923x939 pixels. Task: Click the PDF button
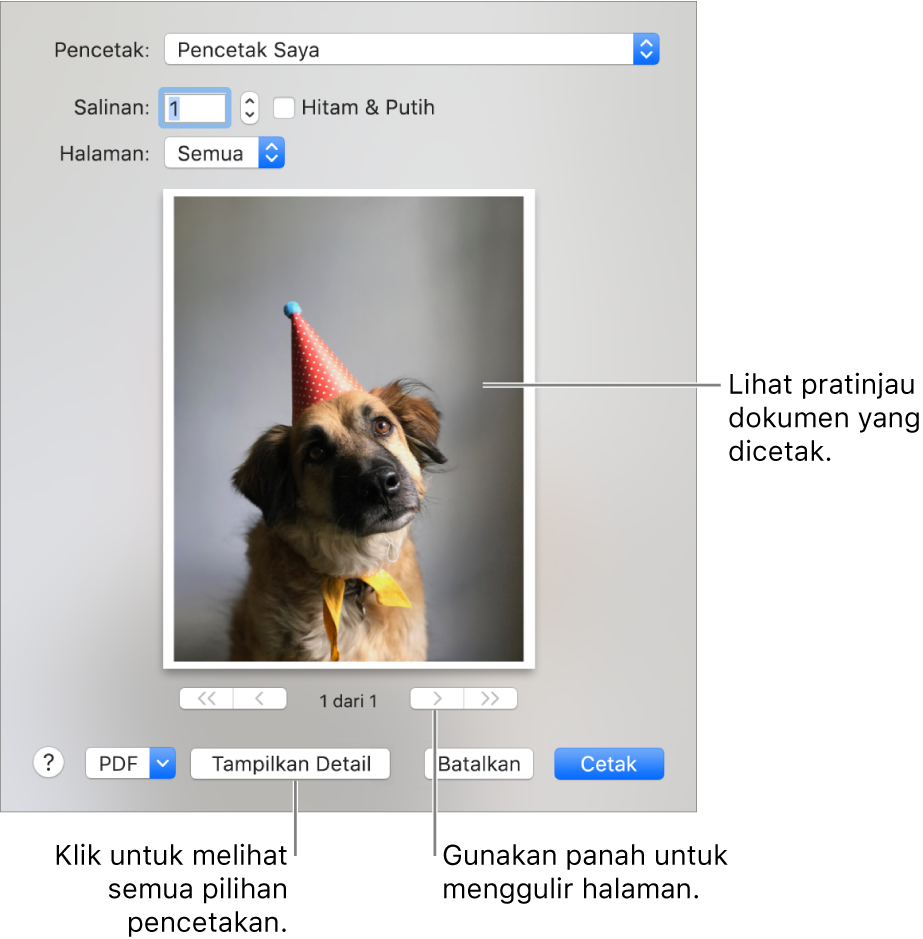click(x=118, y=763)
